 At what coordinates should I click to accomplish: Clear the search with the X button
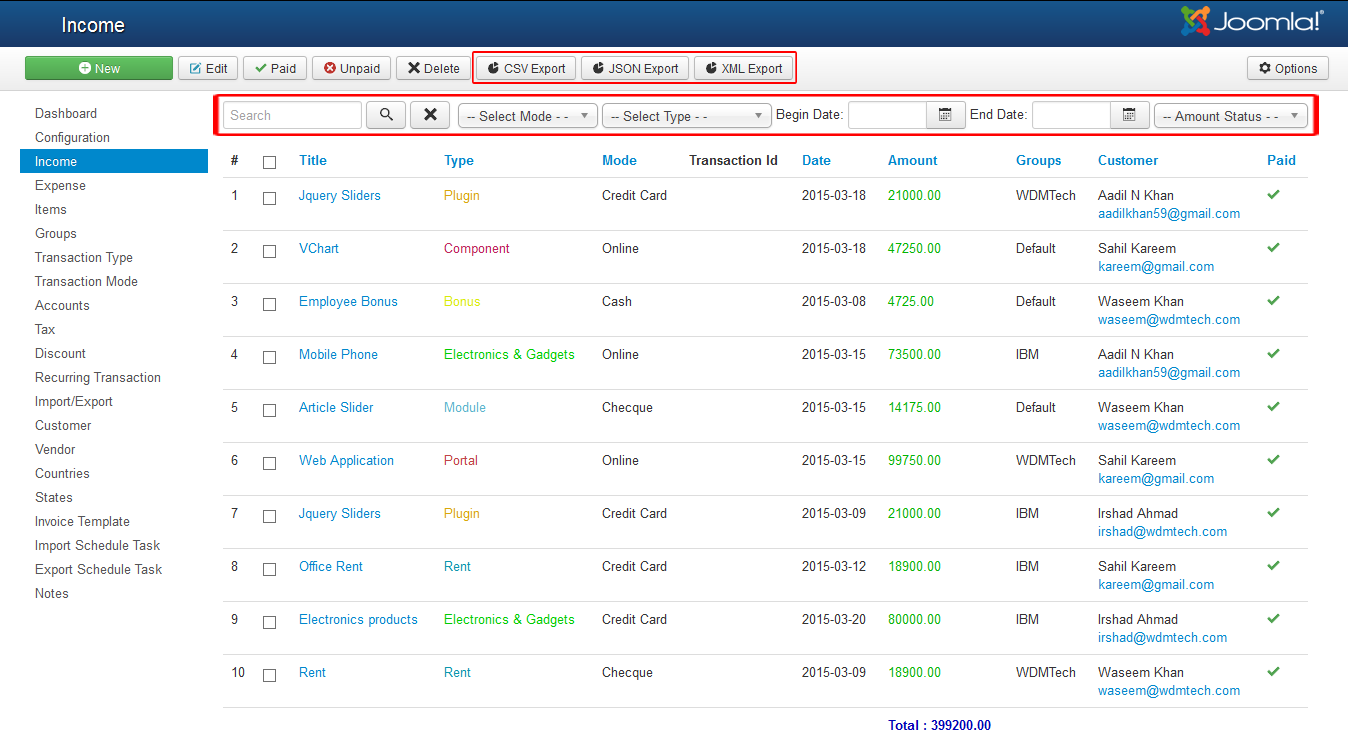tap(430, 115)
